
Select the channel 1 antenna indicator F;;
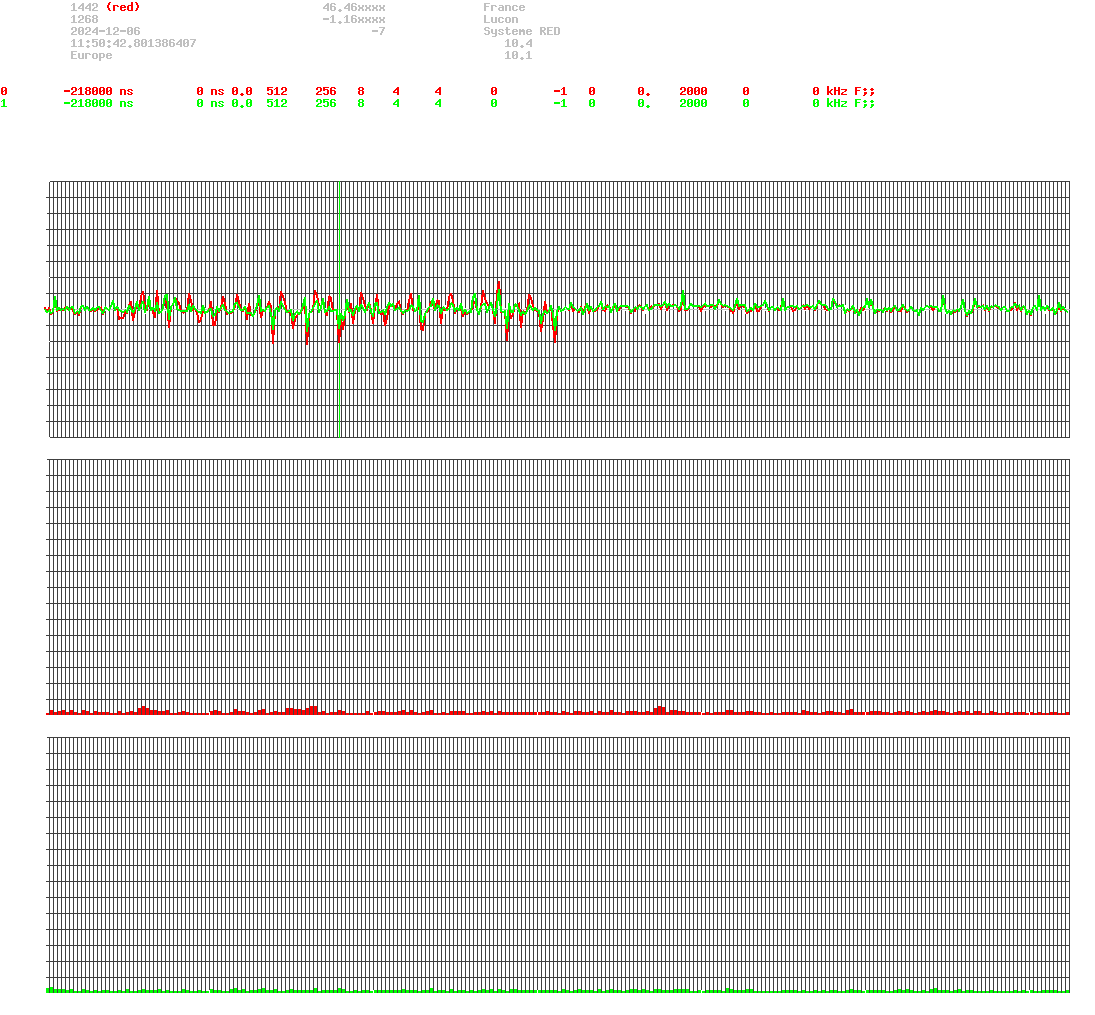[865, 103]
